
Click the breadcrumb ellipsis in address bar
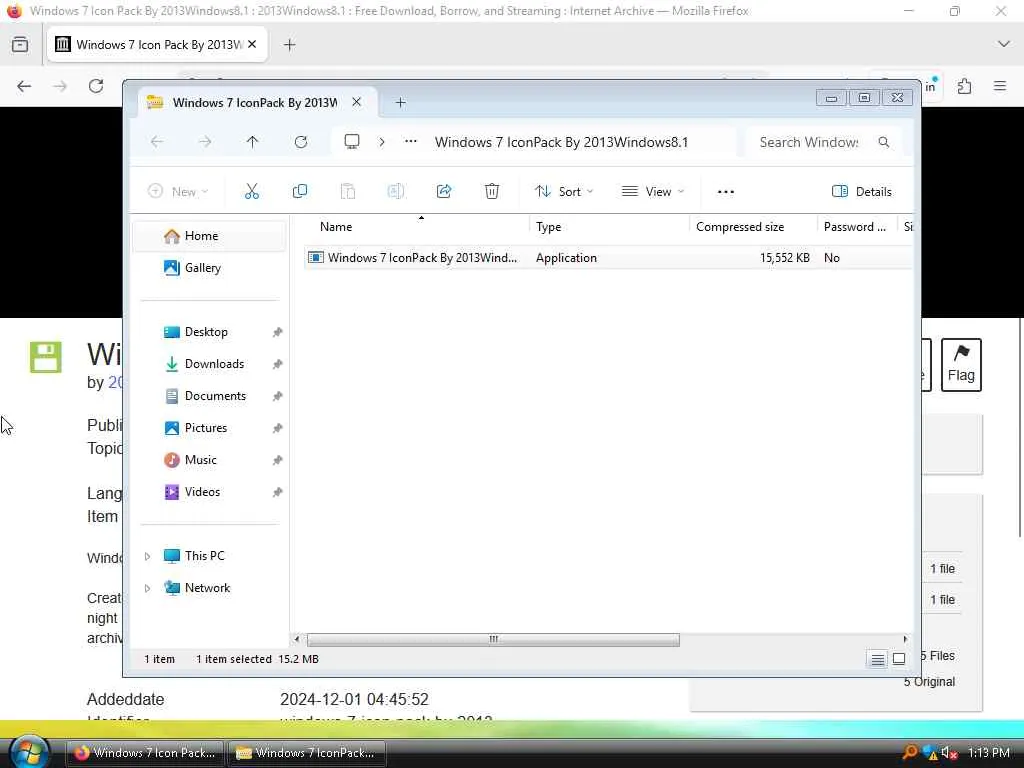[411, 142]
